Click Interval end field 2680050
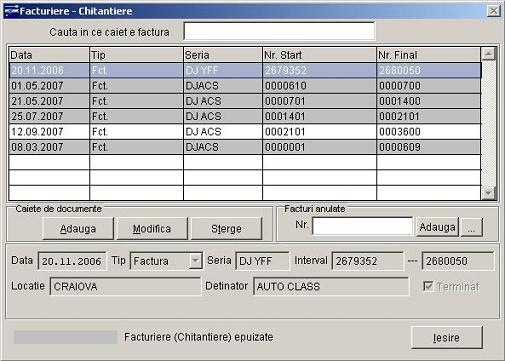The width and height of the screenshot is (505, 361). click(458, 261)
